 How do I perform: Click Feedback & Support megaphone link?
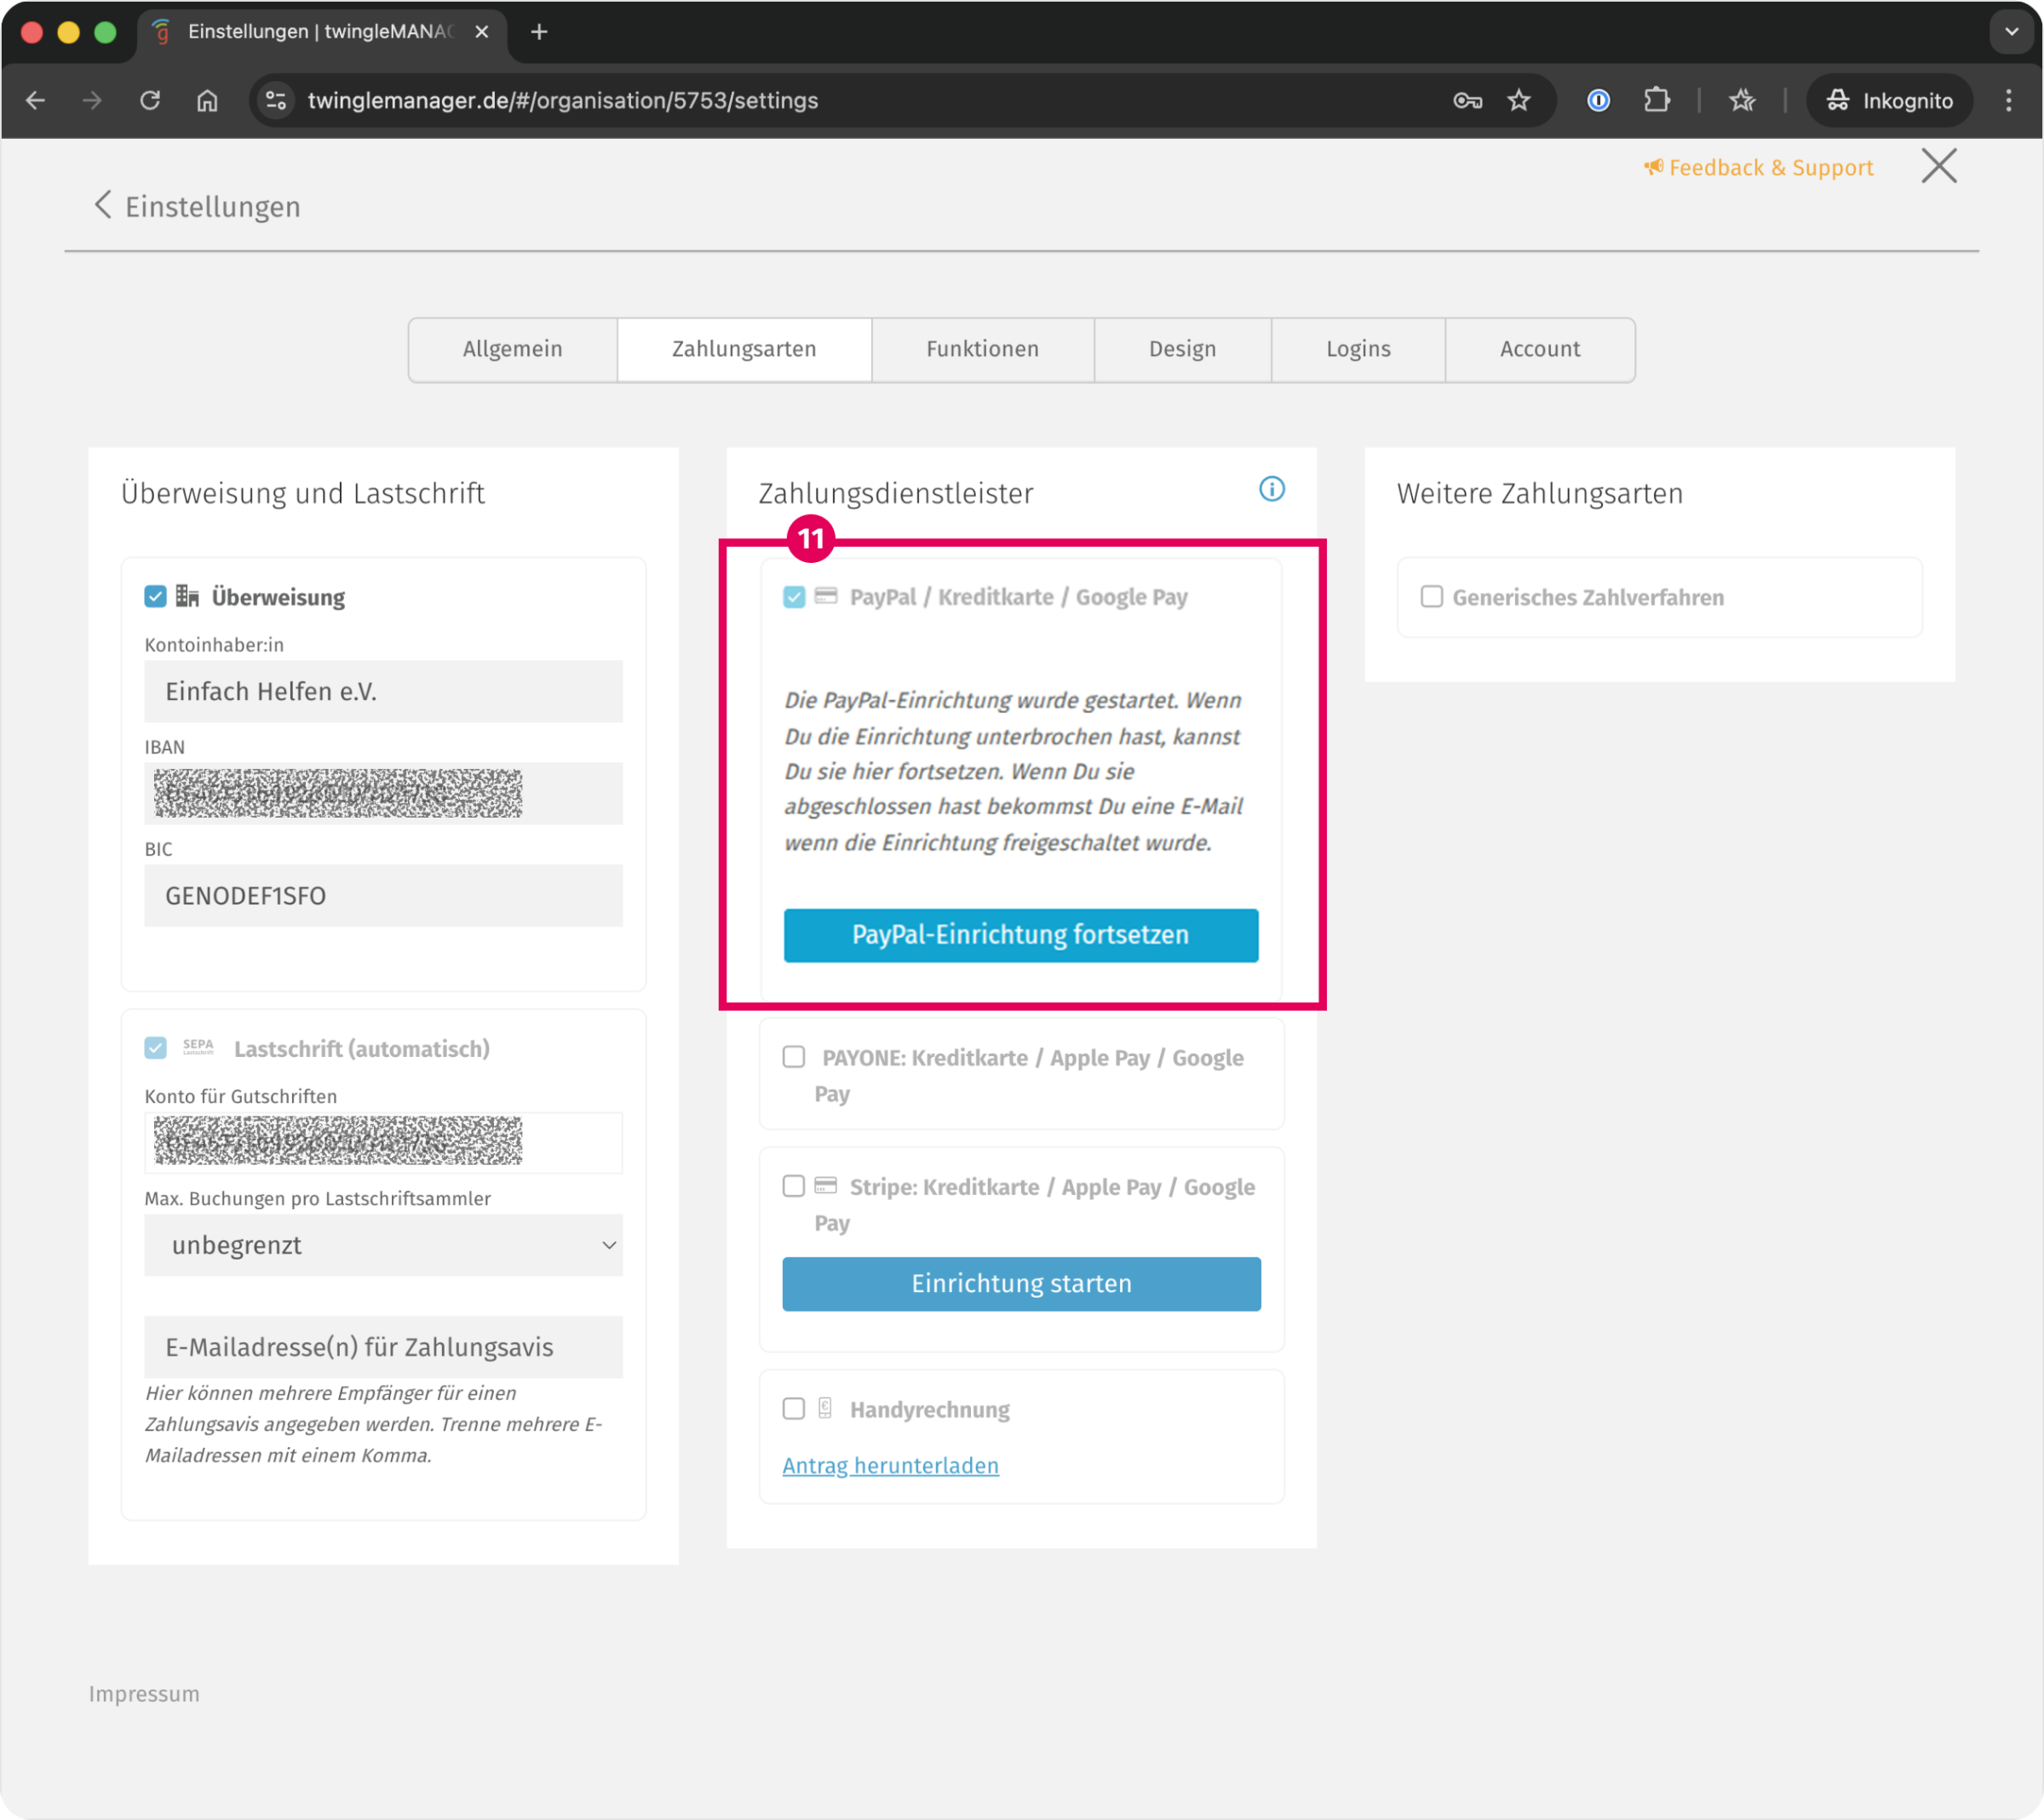click(1759, 167)
